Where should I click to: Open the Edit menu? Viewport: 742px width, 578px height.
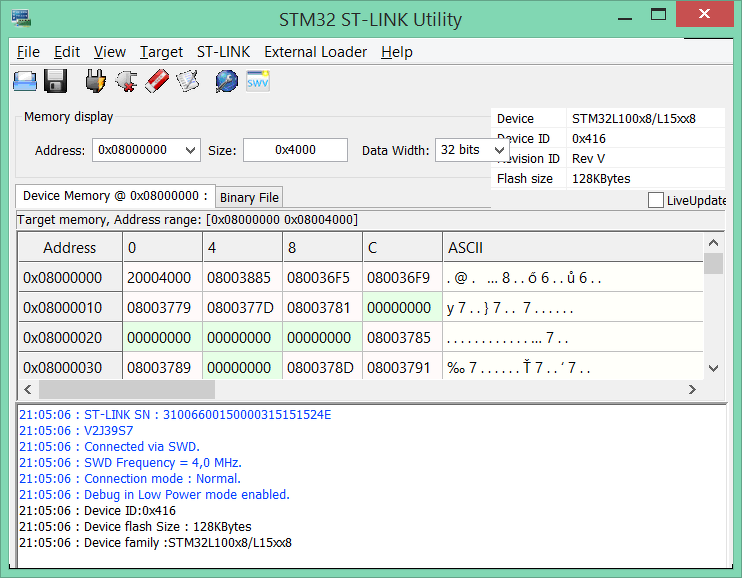coord(67,52)
